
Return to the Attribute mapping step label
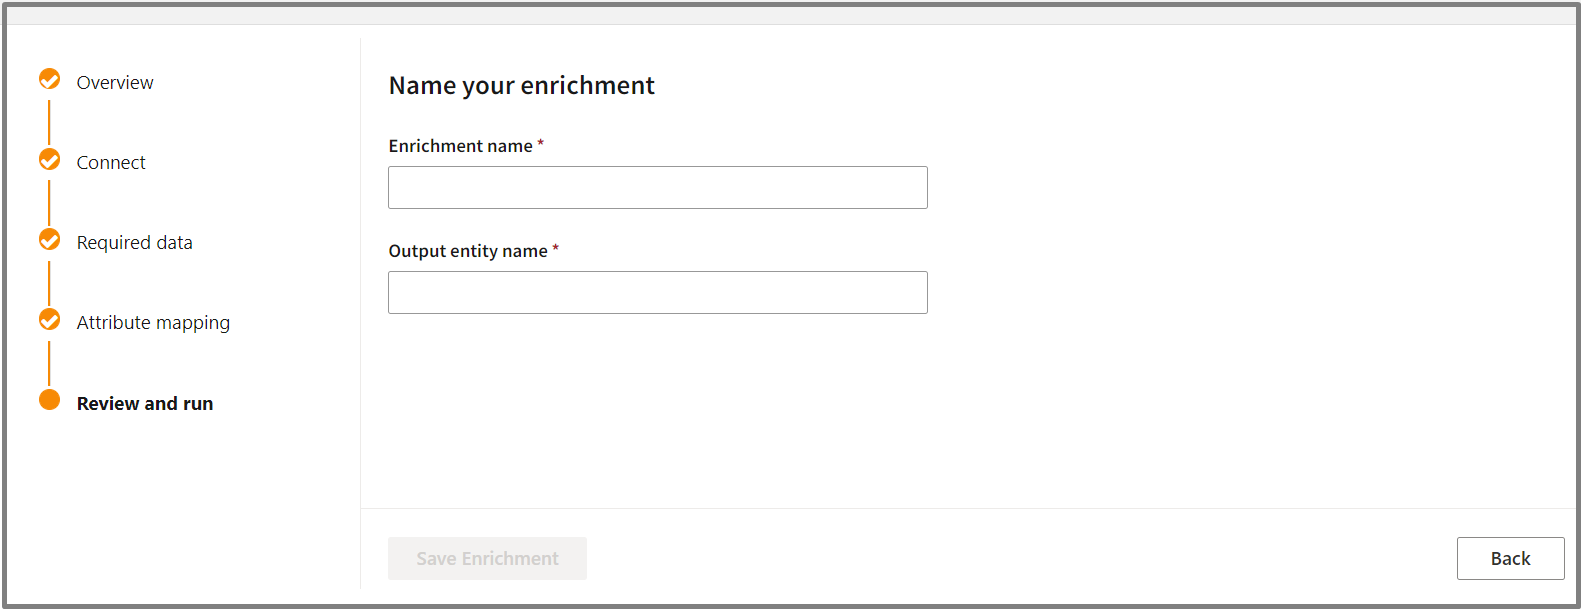click(153, 323)
